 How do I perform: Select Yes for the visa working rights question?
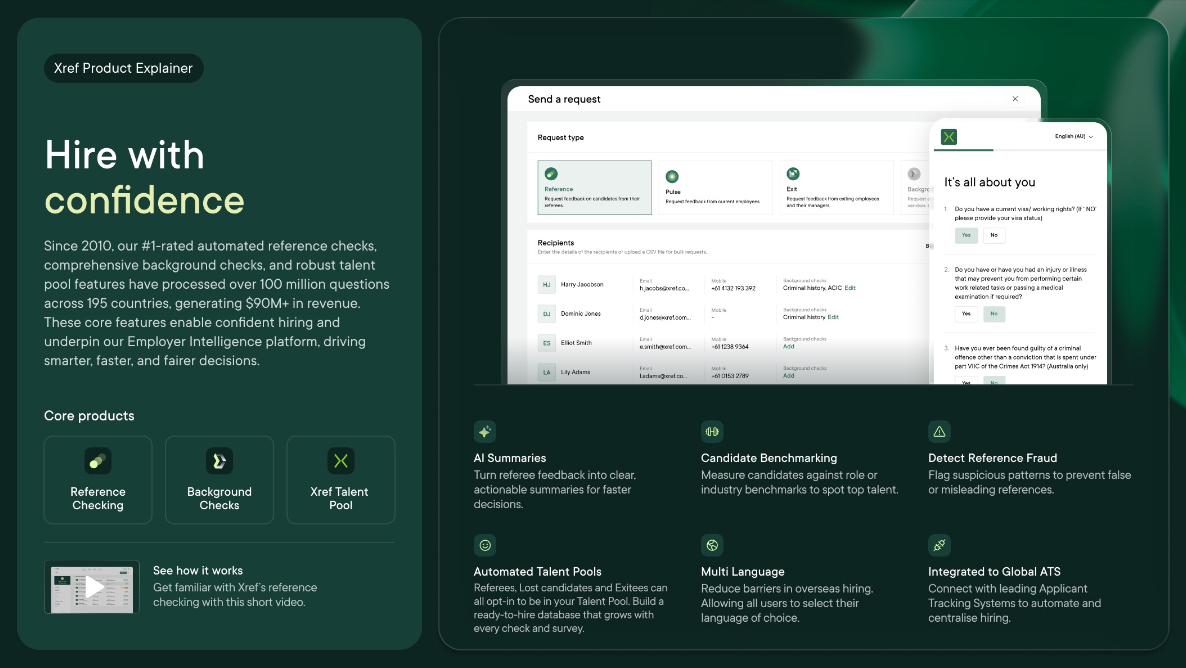pyautogui.click(x=966, y=235)
